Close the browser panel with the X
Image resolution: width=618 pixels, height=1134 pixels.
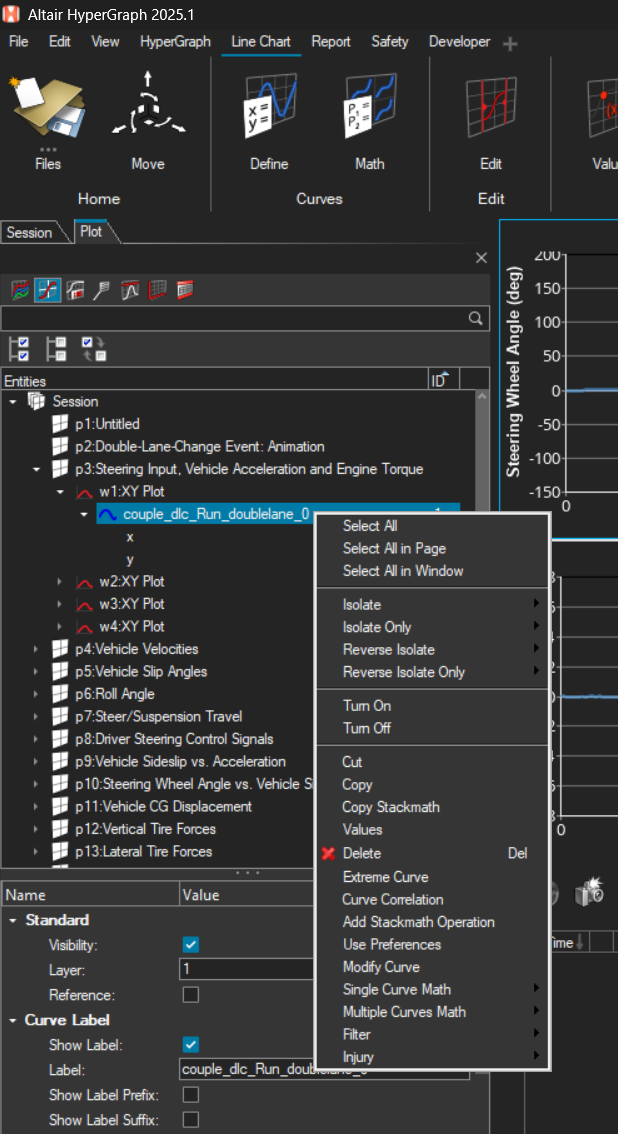pos(481,258)
